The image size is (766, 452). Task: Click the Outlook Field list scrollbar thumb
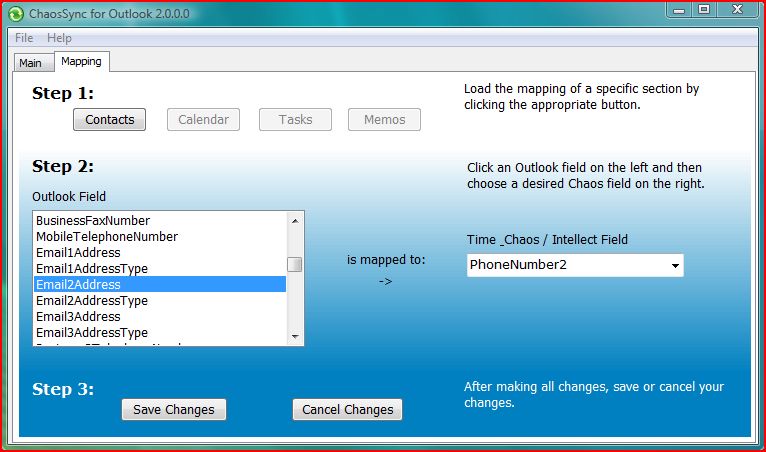point(295,264)
